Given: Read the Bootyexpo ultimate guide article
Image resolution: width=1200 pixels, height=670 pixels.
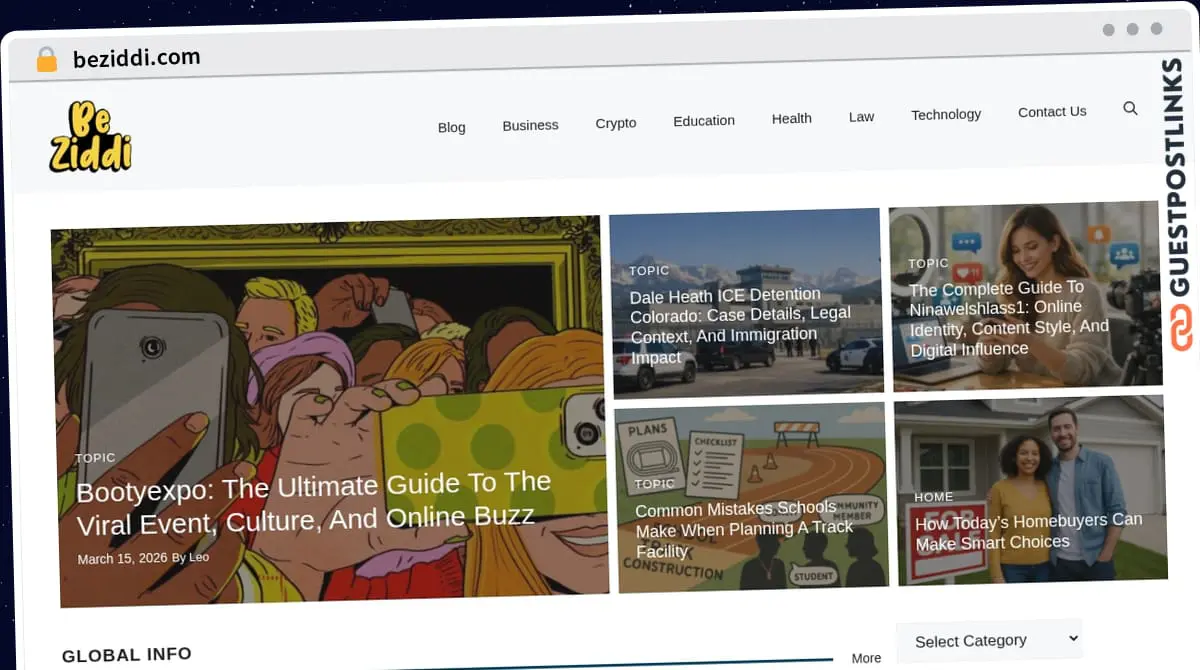Looking at the screenshot, I should (314, 502).
